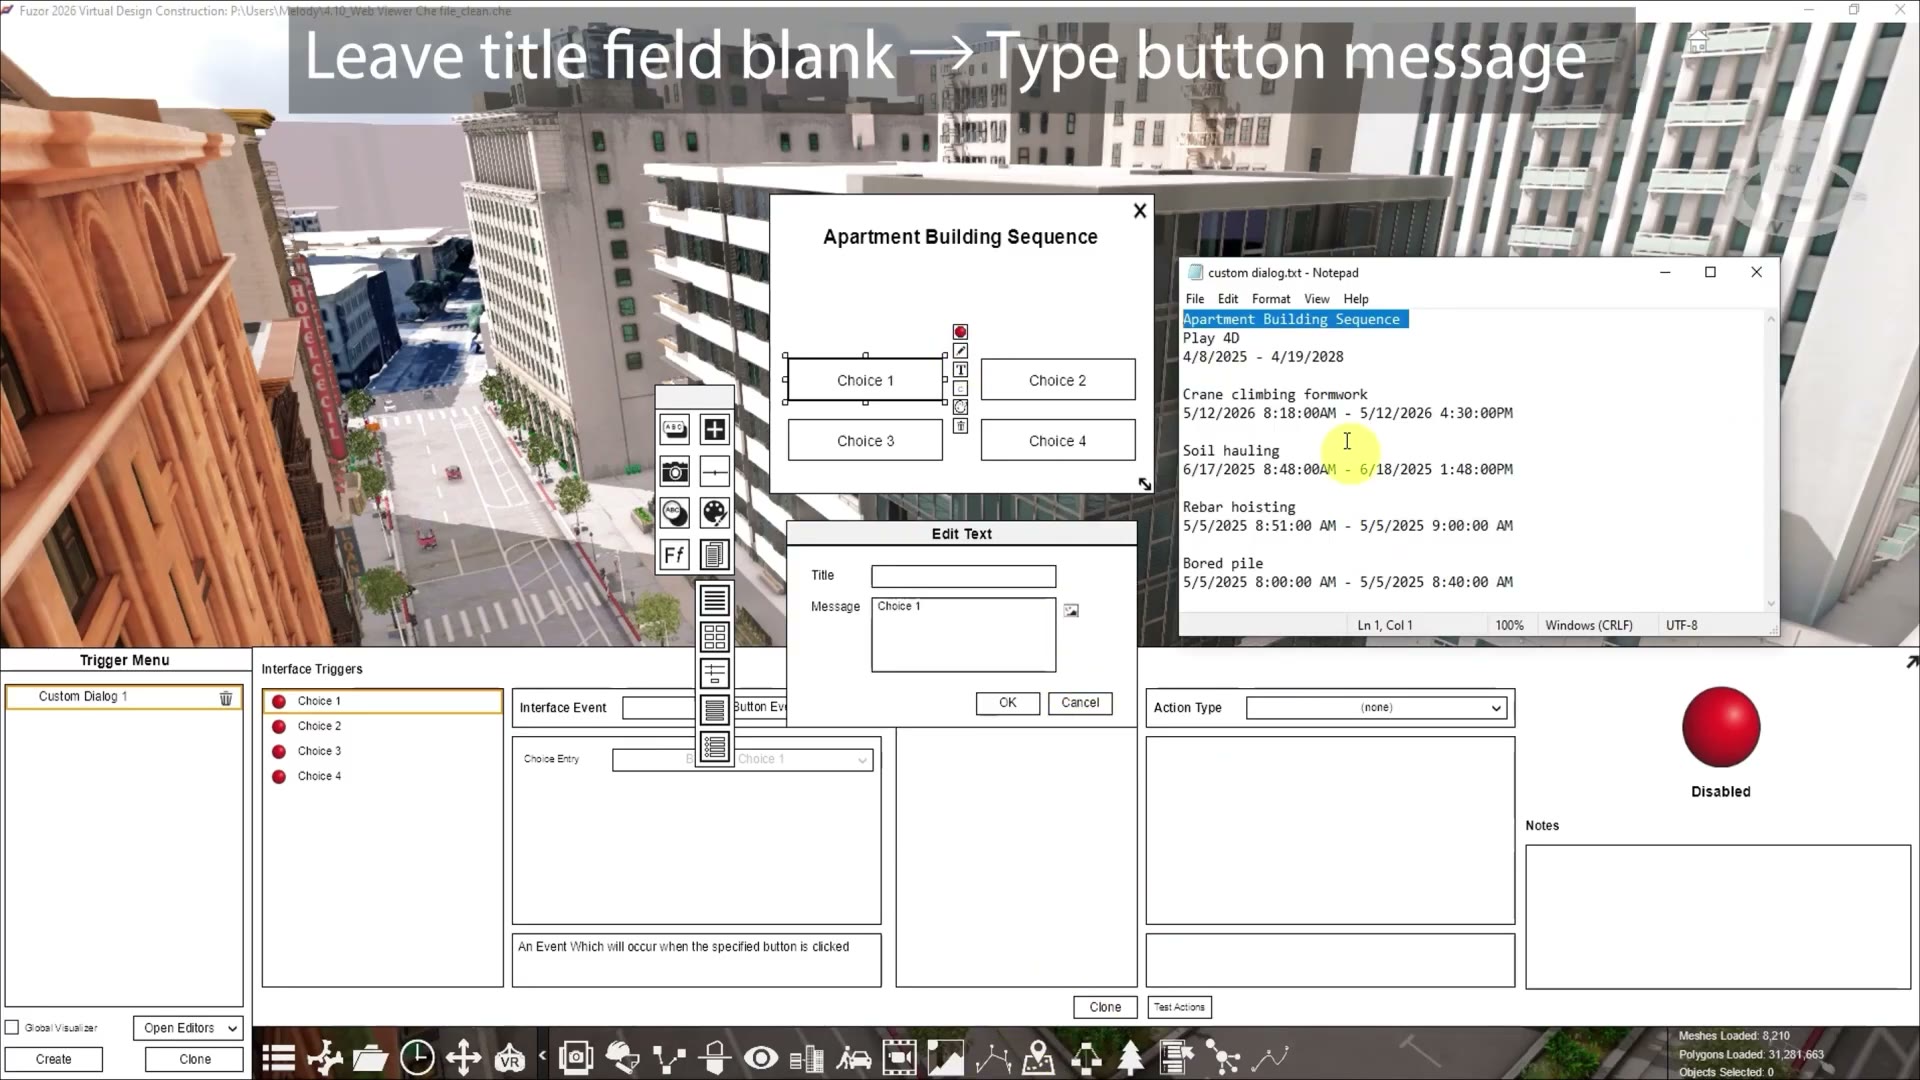Expand the panel with top-right arrow
Screen dimensions: 1920x1080
[1911, 662]
